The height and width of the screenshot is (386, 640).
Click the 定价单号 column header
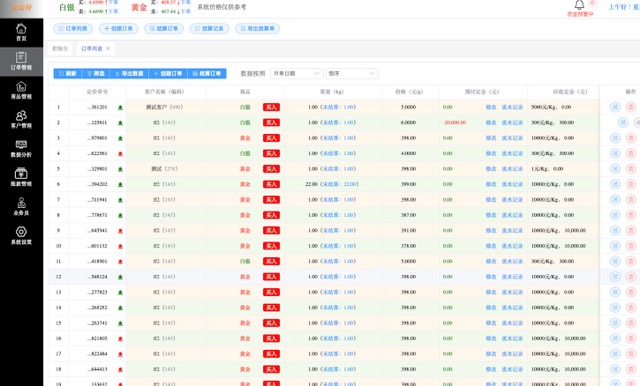[97, 92]
